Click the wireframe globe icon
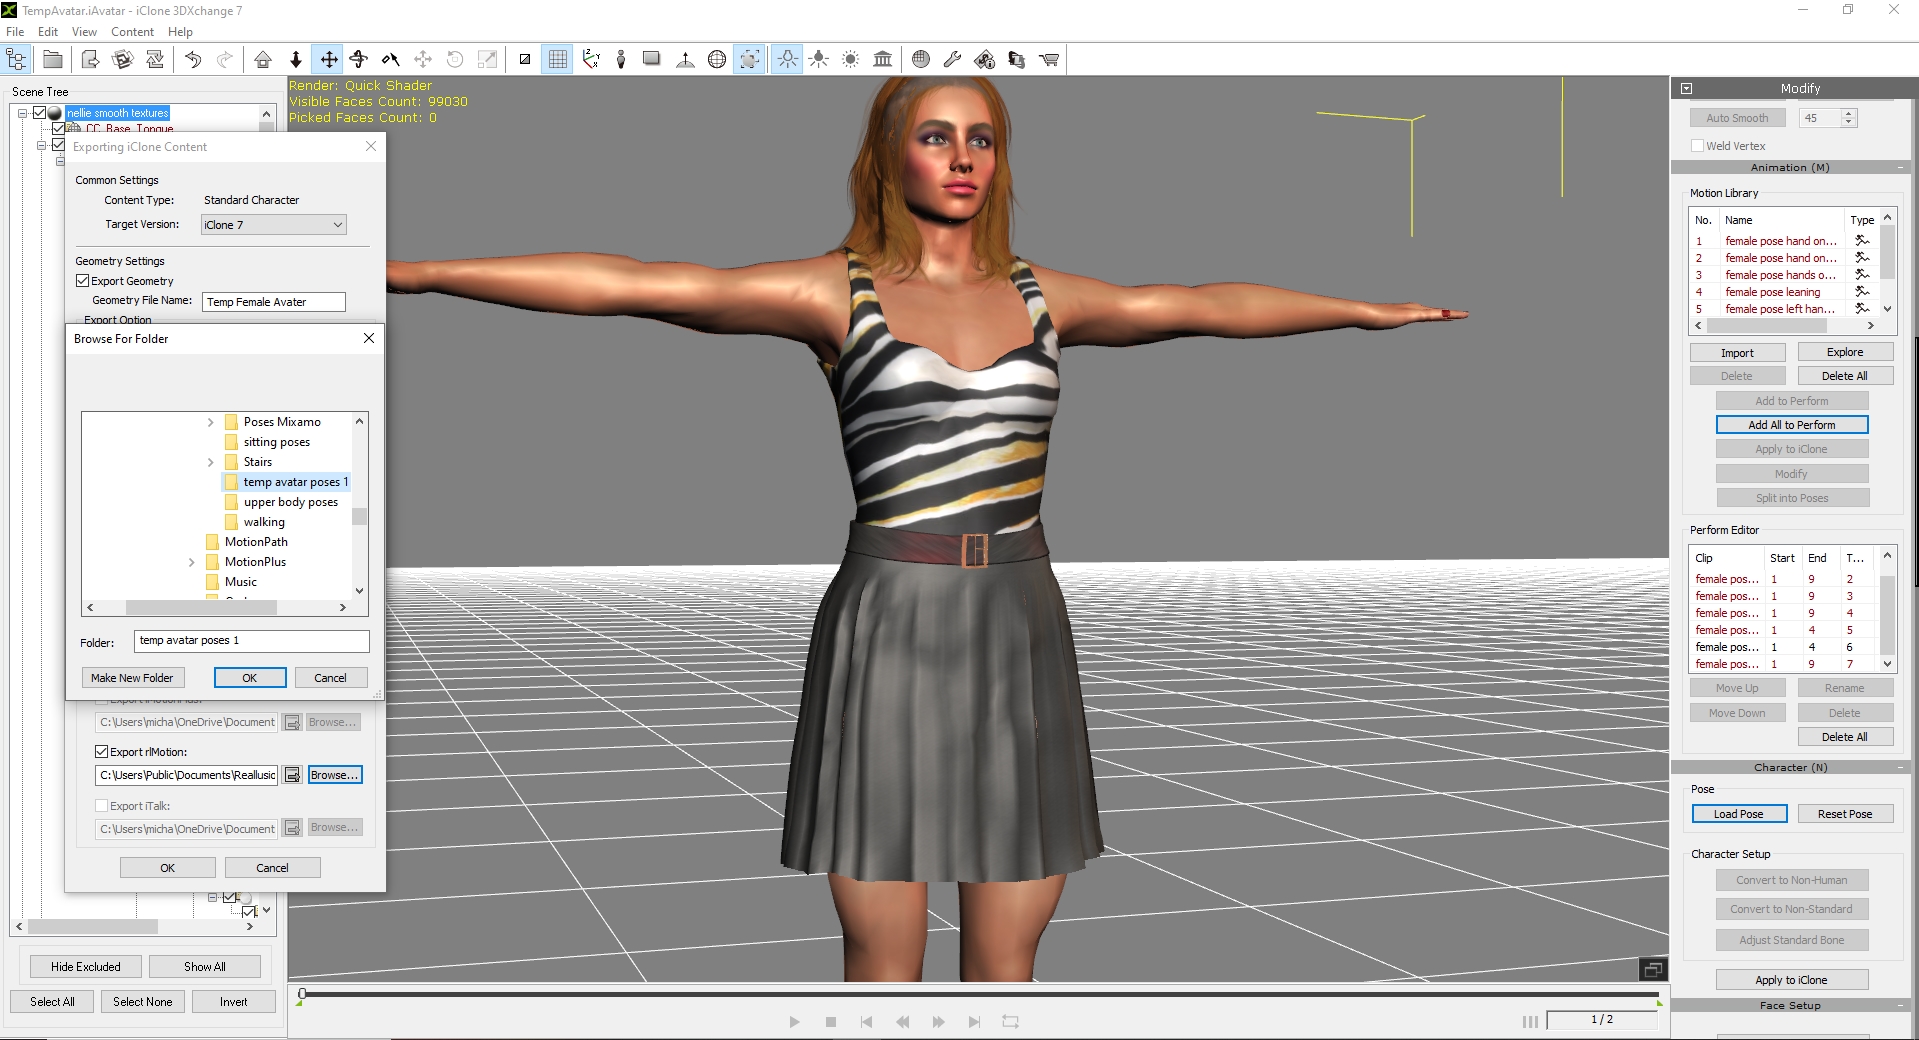The height and width of the screenshot is (1040, 1919). (x=717, y=60)
